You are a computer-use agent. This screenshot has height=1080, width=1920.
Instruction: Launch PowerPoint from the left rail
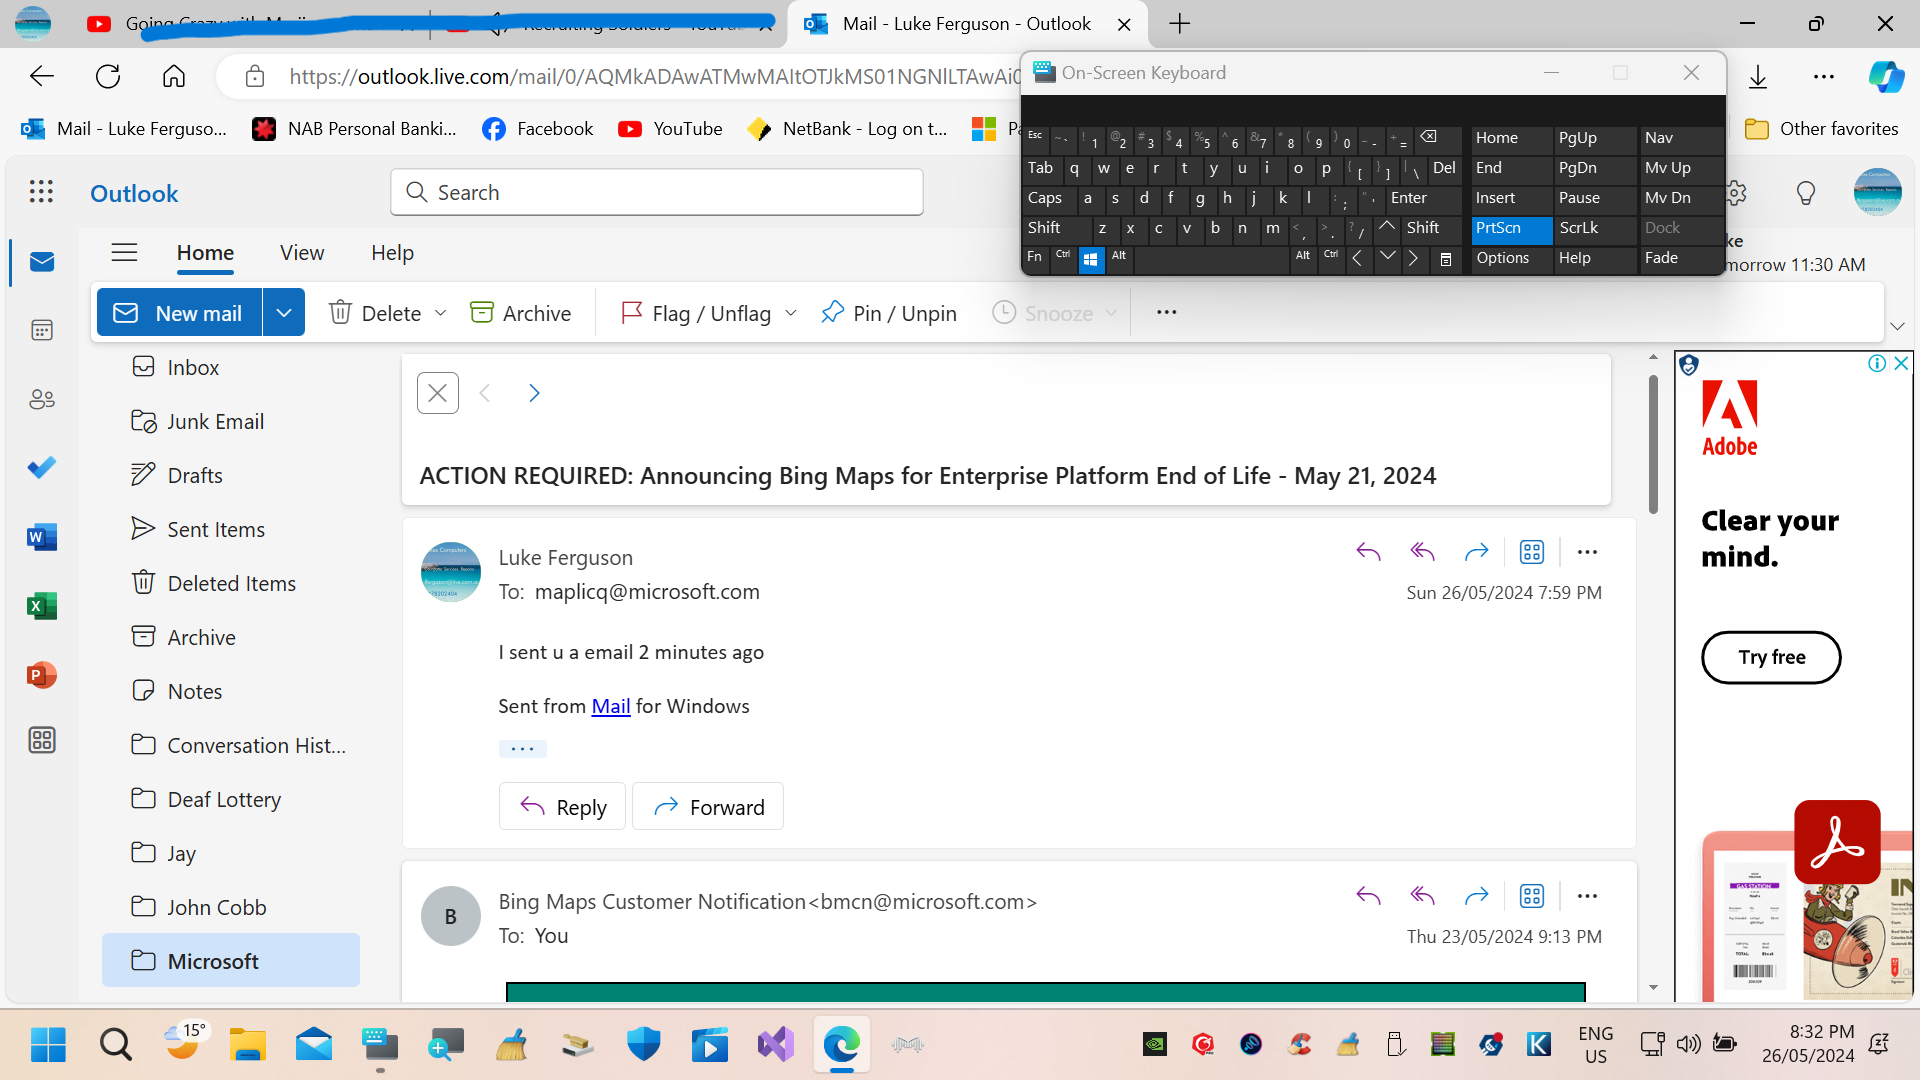click(x=42, y=675)
